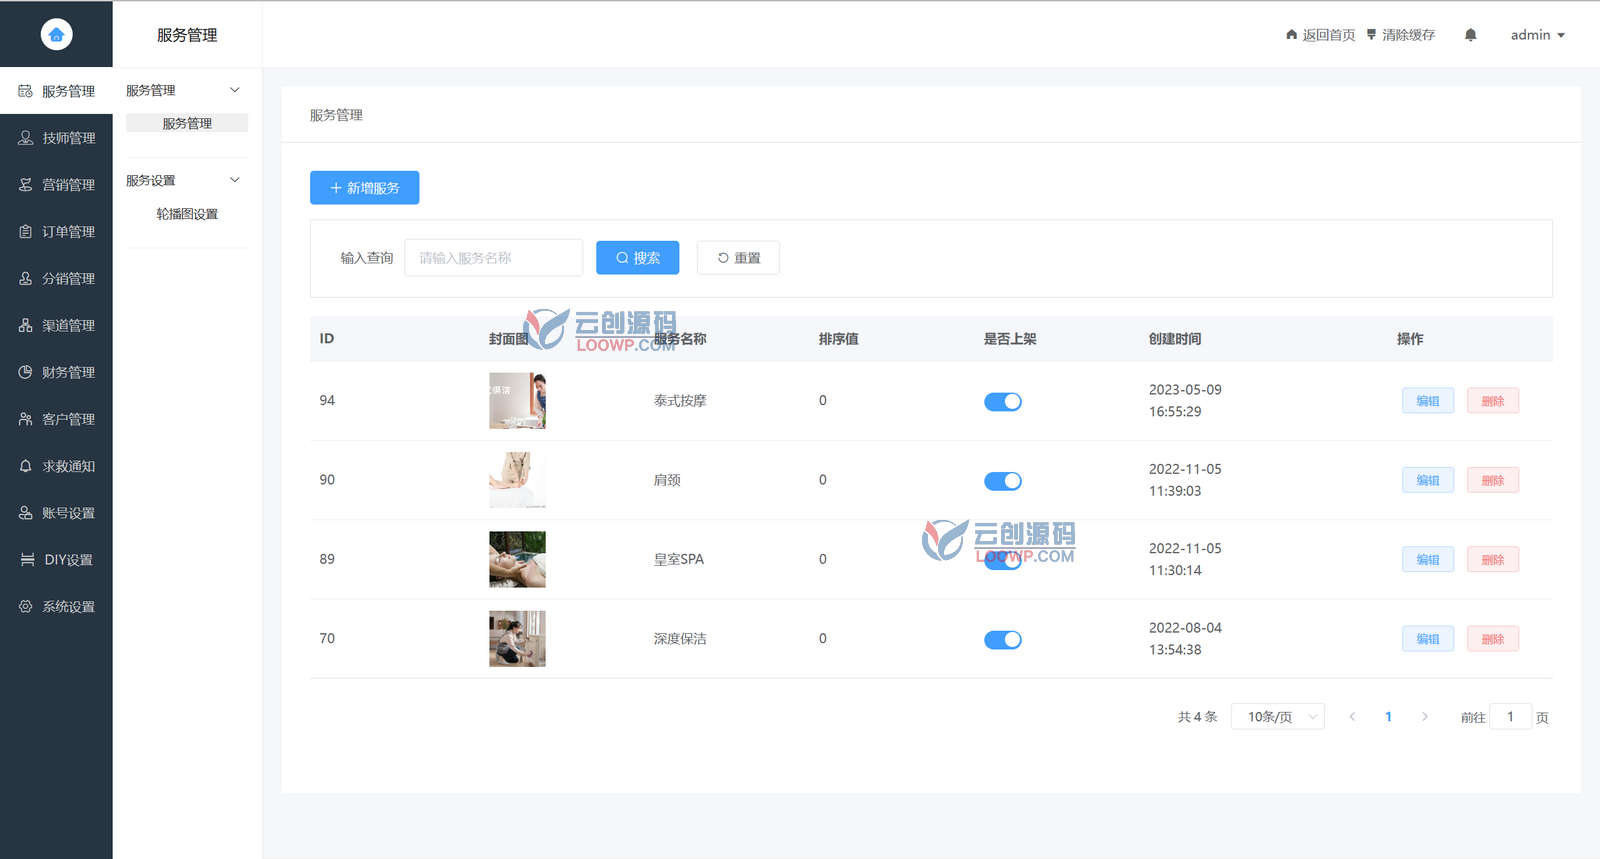Open 账号设置 in the sidebar
The height and width of the screenshot is (859, 1600).
[56, 513]
